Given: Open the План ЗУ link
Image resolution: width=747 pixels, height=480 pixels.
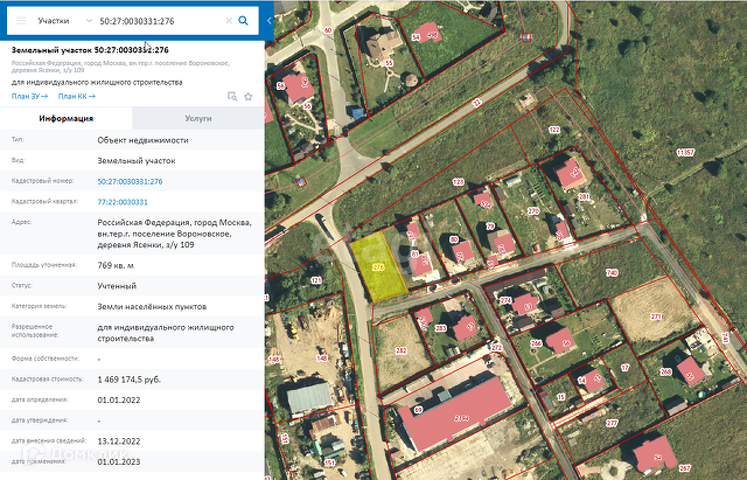Looking at the screenshot, I should tap(30, 96).
